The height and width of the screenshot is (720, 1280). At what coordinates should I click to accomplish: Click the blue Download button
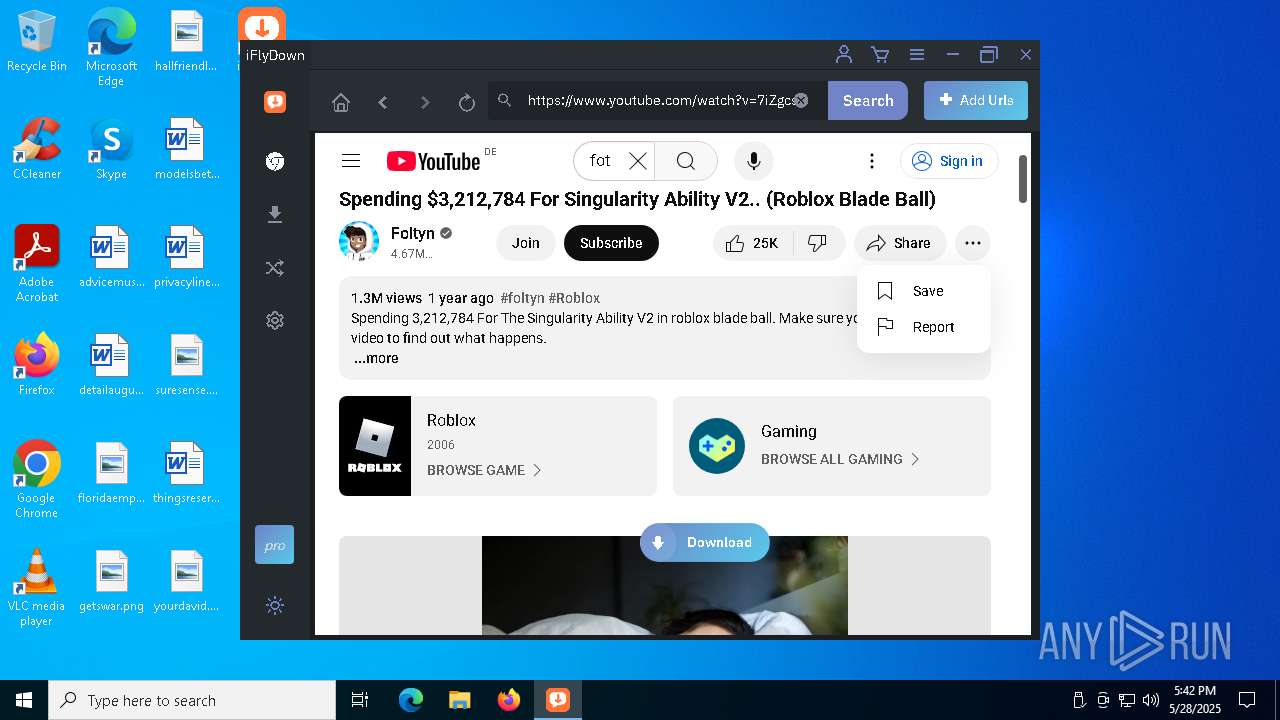coord(705,542)
